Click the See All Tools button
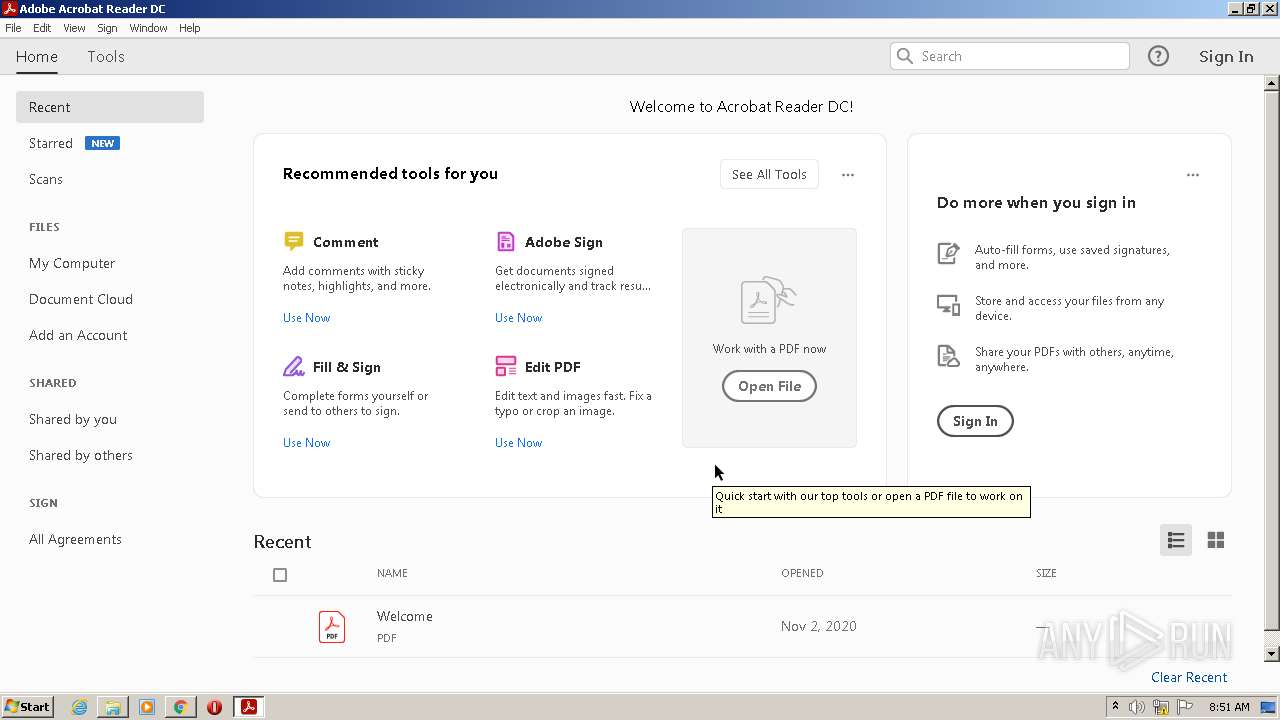Image resolution: width=1280 pixels, height=720 pixels. click(x=769, y=174)
